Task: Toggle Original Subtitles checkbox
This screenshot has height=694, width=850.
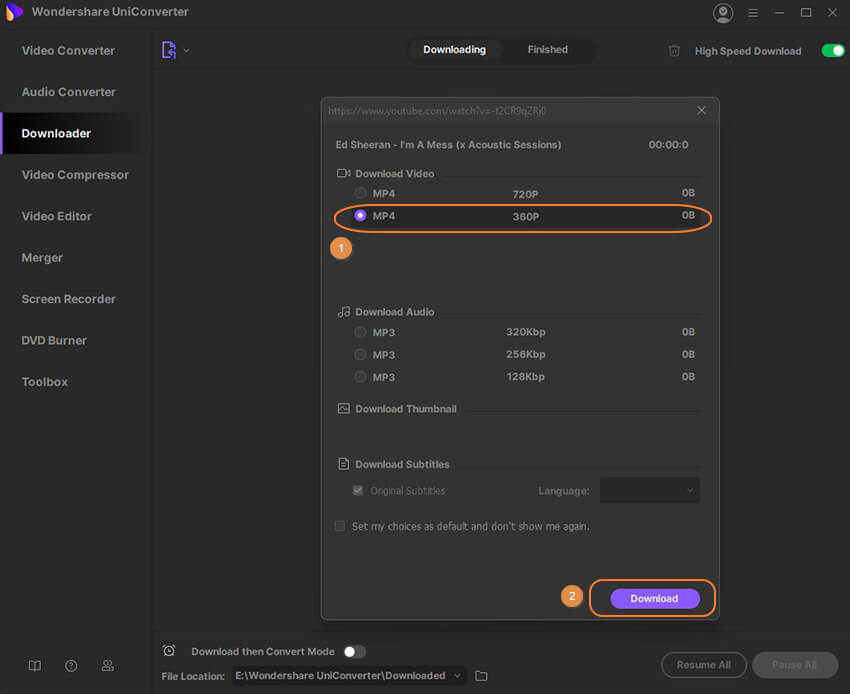Action: point(357,490)
